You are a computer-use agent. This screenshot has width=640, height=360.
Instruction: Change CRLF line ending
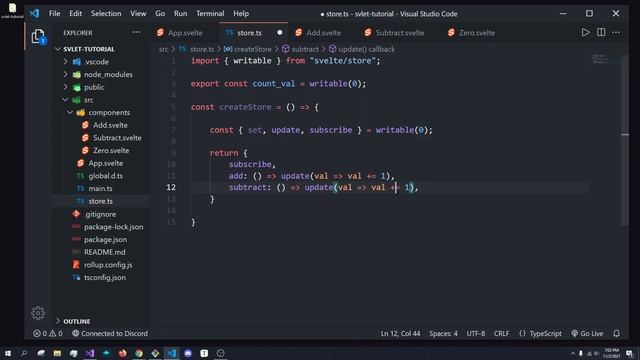point(501,333)
